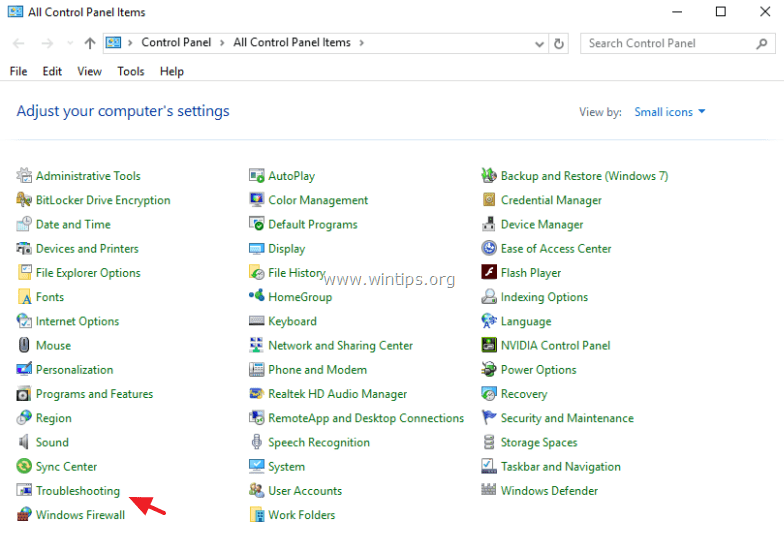Open Realtek HD Audio Manager
784x560 pixels.
point(338,394)
